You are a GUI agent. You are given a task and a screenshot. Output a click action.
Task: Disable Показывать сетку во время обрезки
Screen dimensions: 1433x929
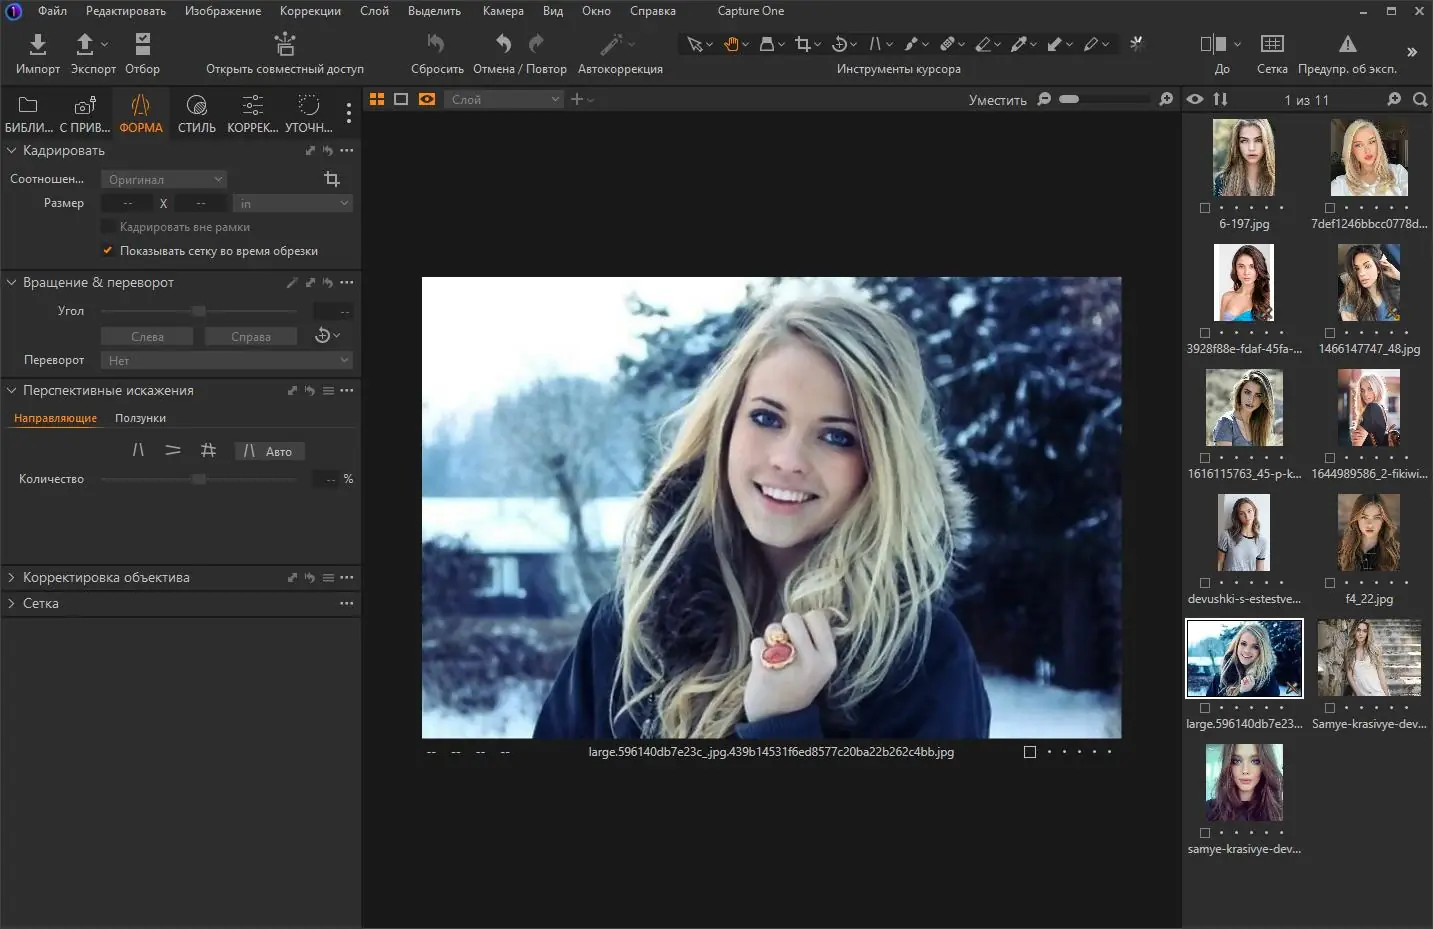point(107,250)
